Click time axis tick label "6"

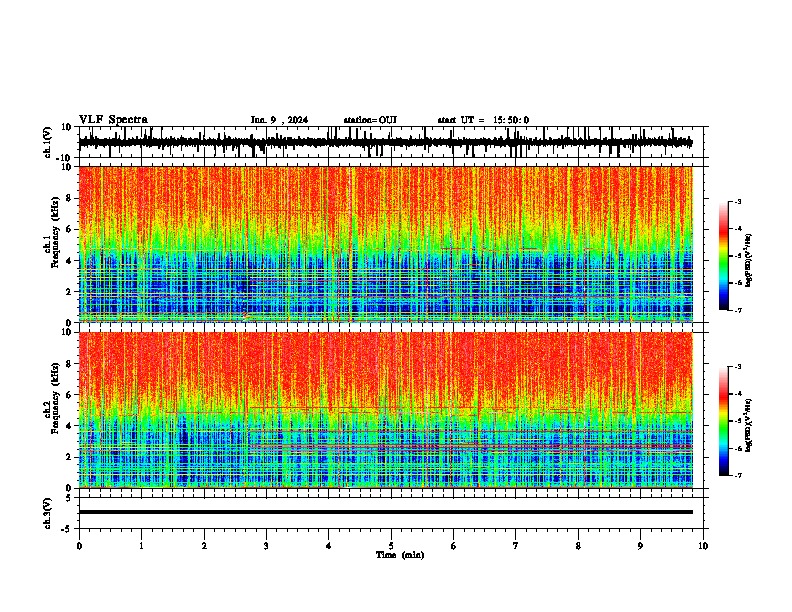pos(454,546)
